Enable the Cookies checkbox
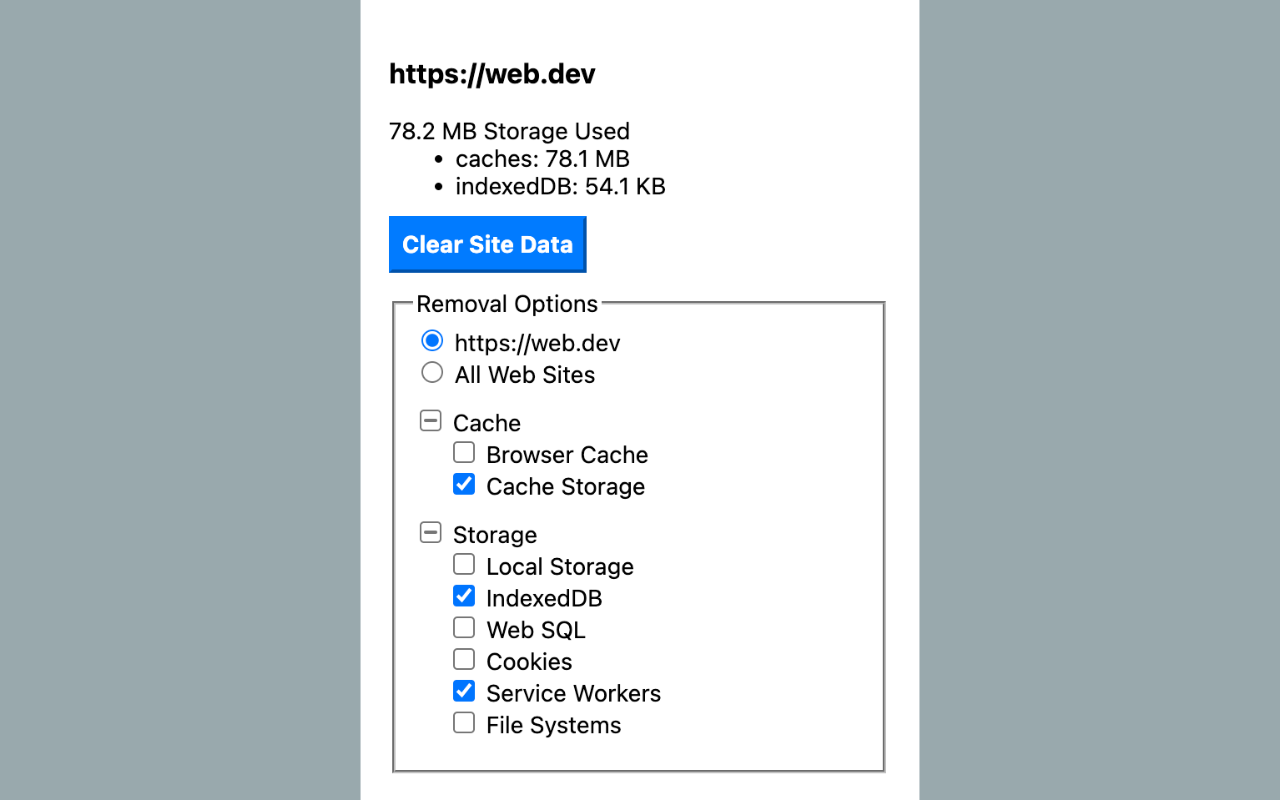 pyautogui.click(x=464, y=660)
